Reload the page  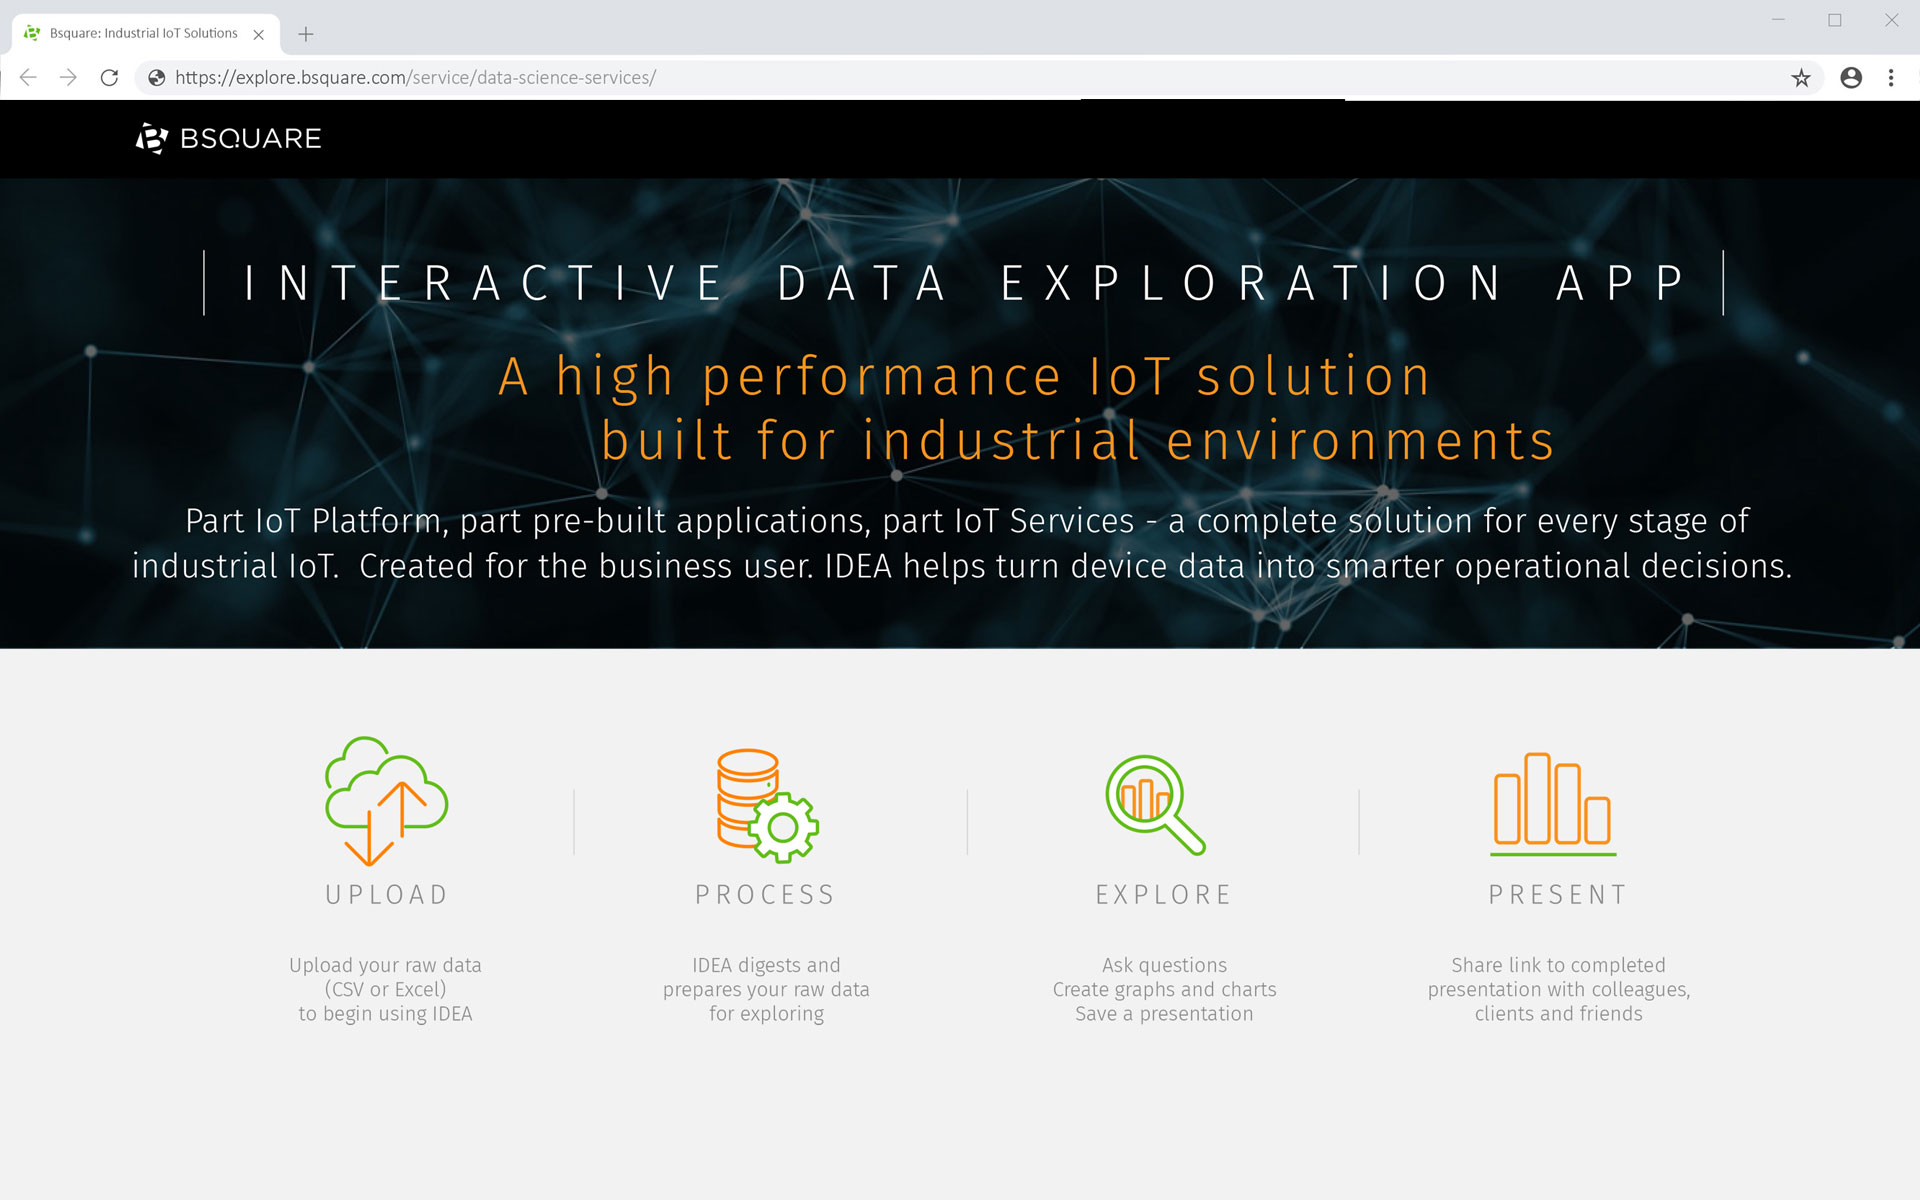[110, 78]
